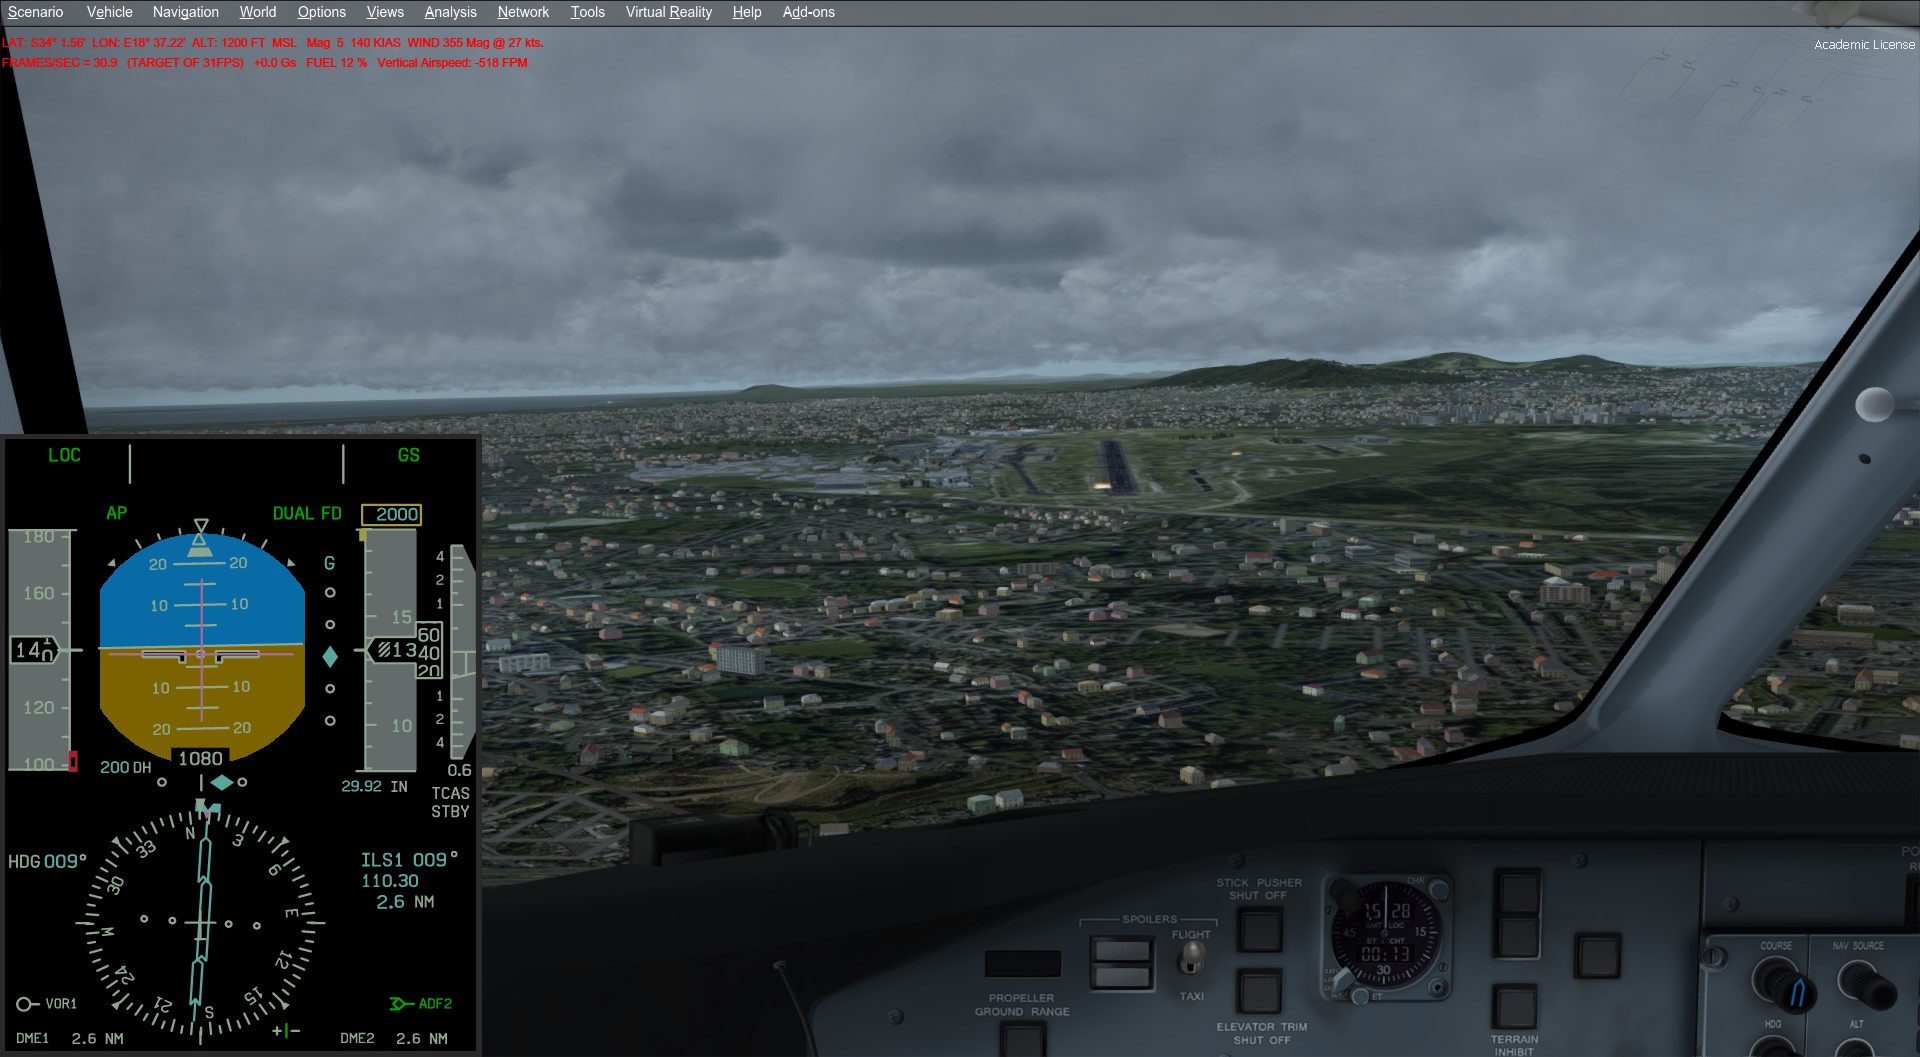Flip the Spoilers FLIGHT/TAXI toggle switch
1920x1057 pixels.
tap(1190, 961)
